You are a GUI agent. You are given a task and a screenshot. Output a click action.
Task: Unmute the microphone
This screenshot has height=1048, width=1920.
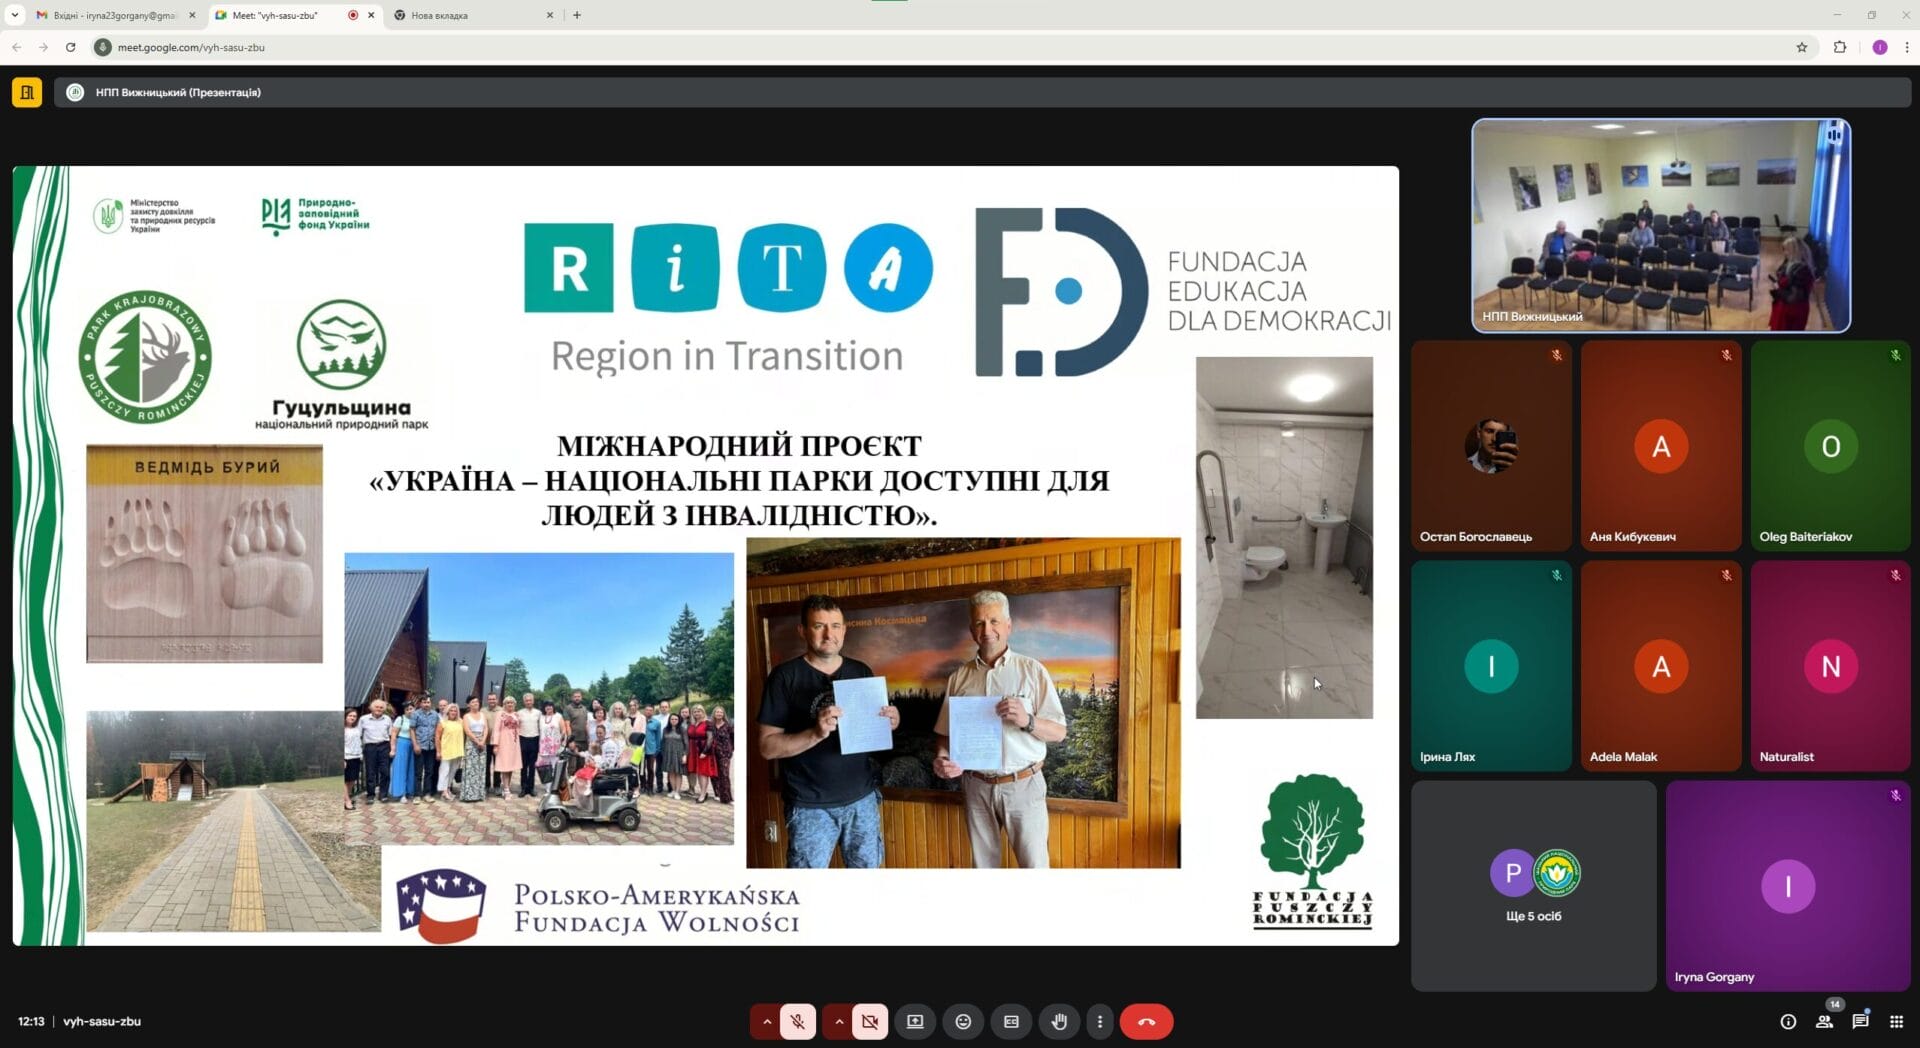click(x=797, y=1021)
